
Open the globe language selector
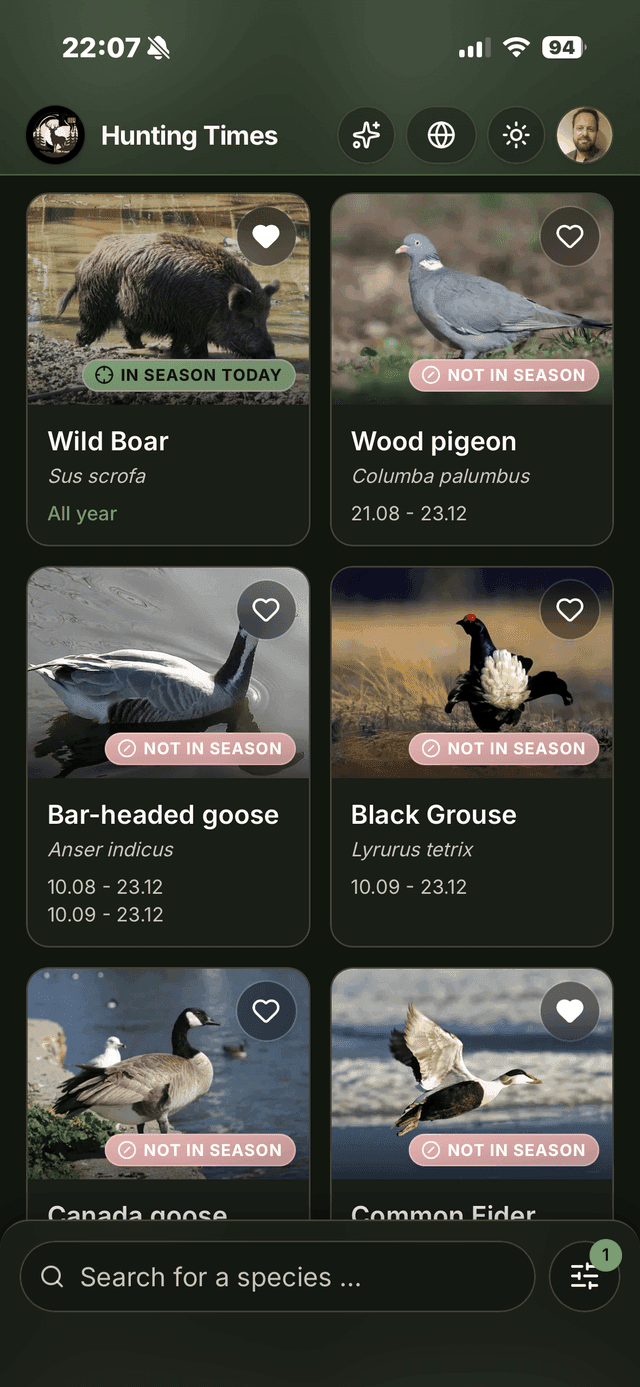pyautogui.click(x=441, y=135)
